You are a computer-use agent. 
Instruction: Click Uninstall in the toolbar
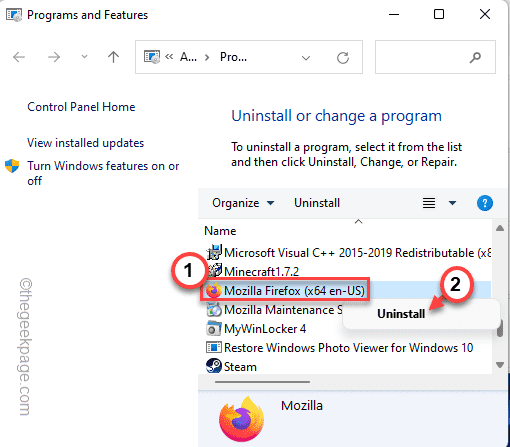pos(317,203)
